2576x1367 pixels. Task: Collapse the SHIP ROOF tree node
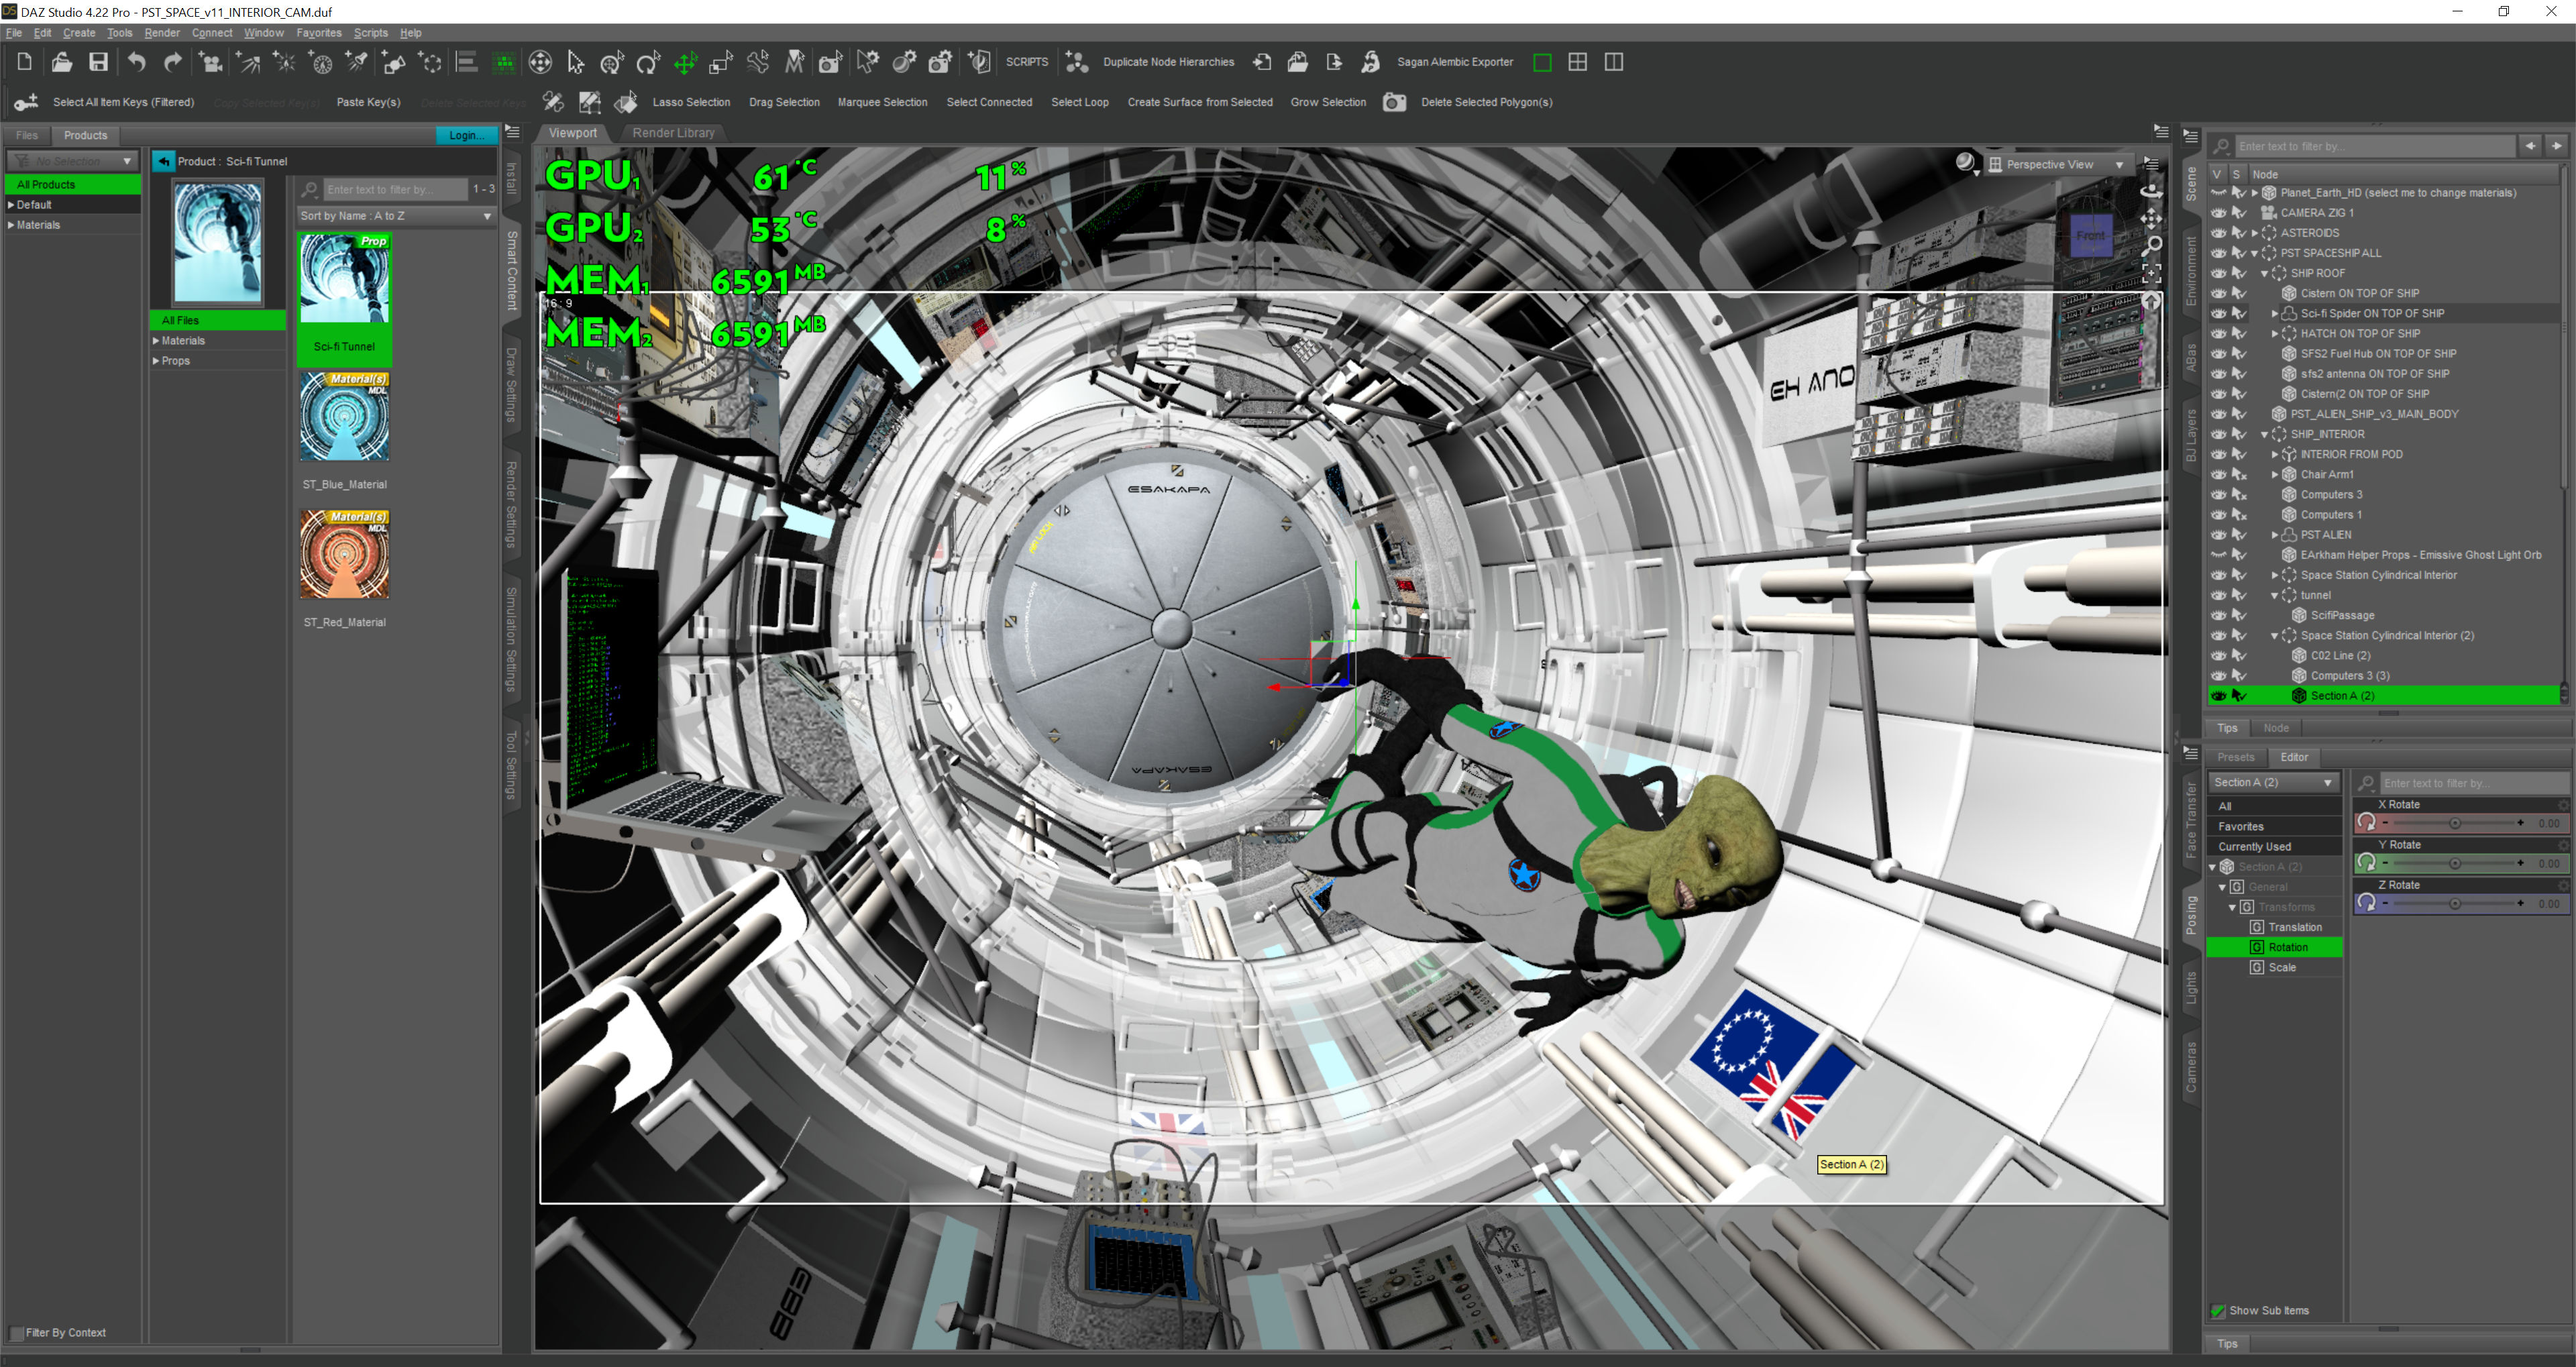click(x=2265, y=273)
